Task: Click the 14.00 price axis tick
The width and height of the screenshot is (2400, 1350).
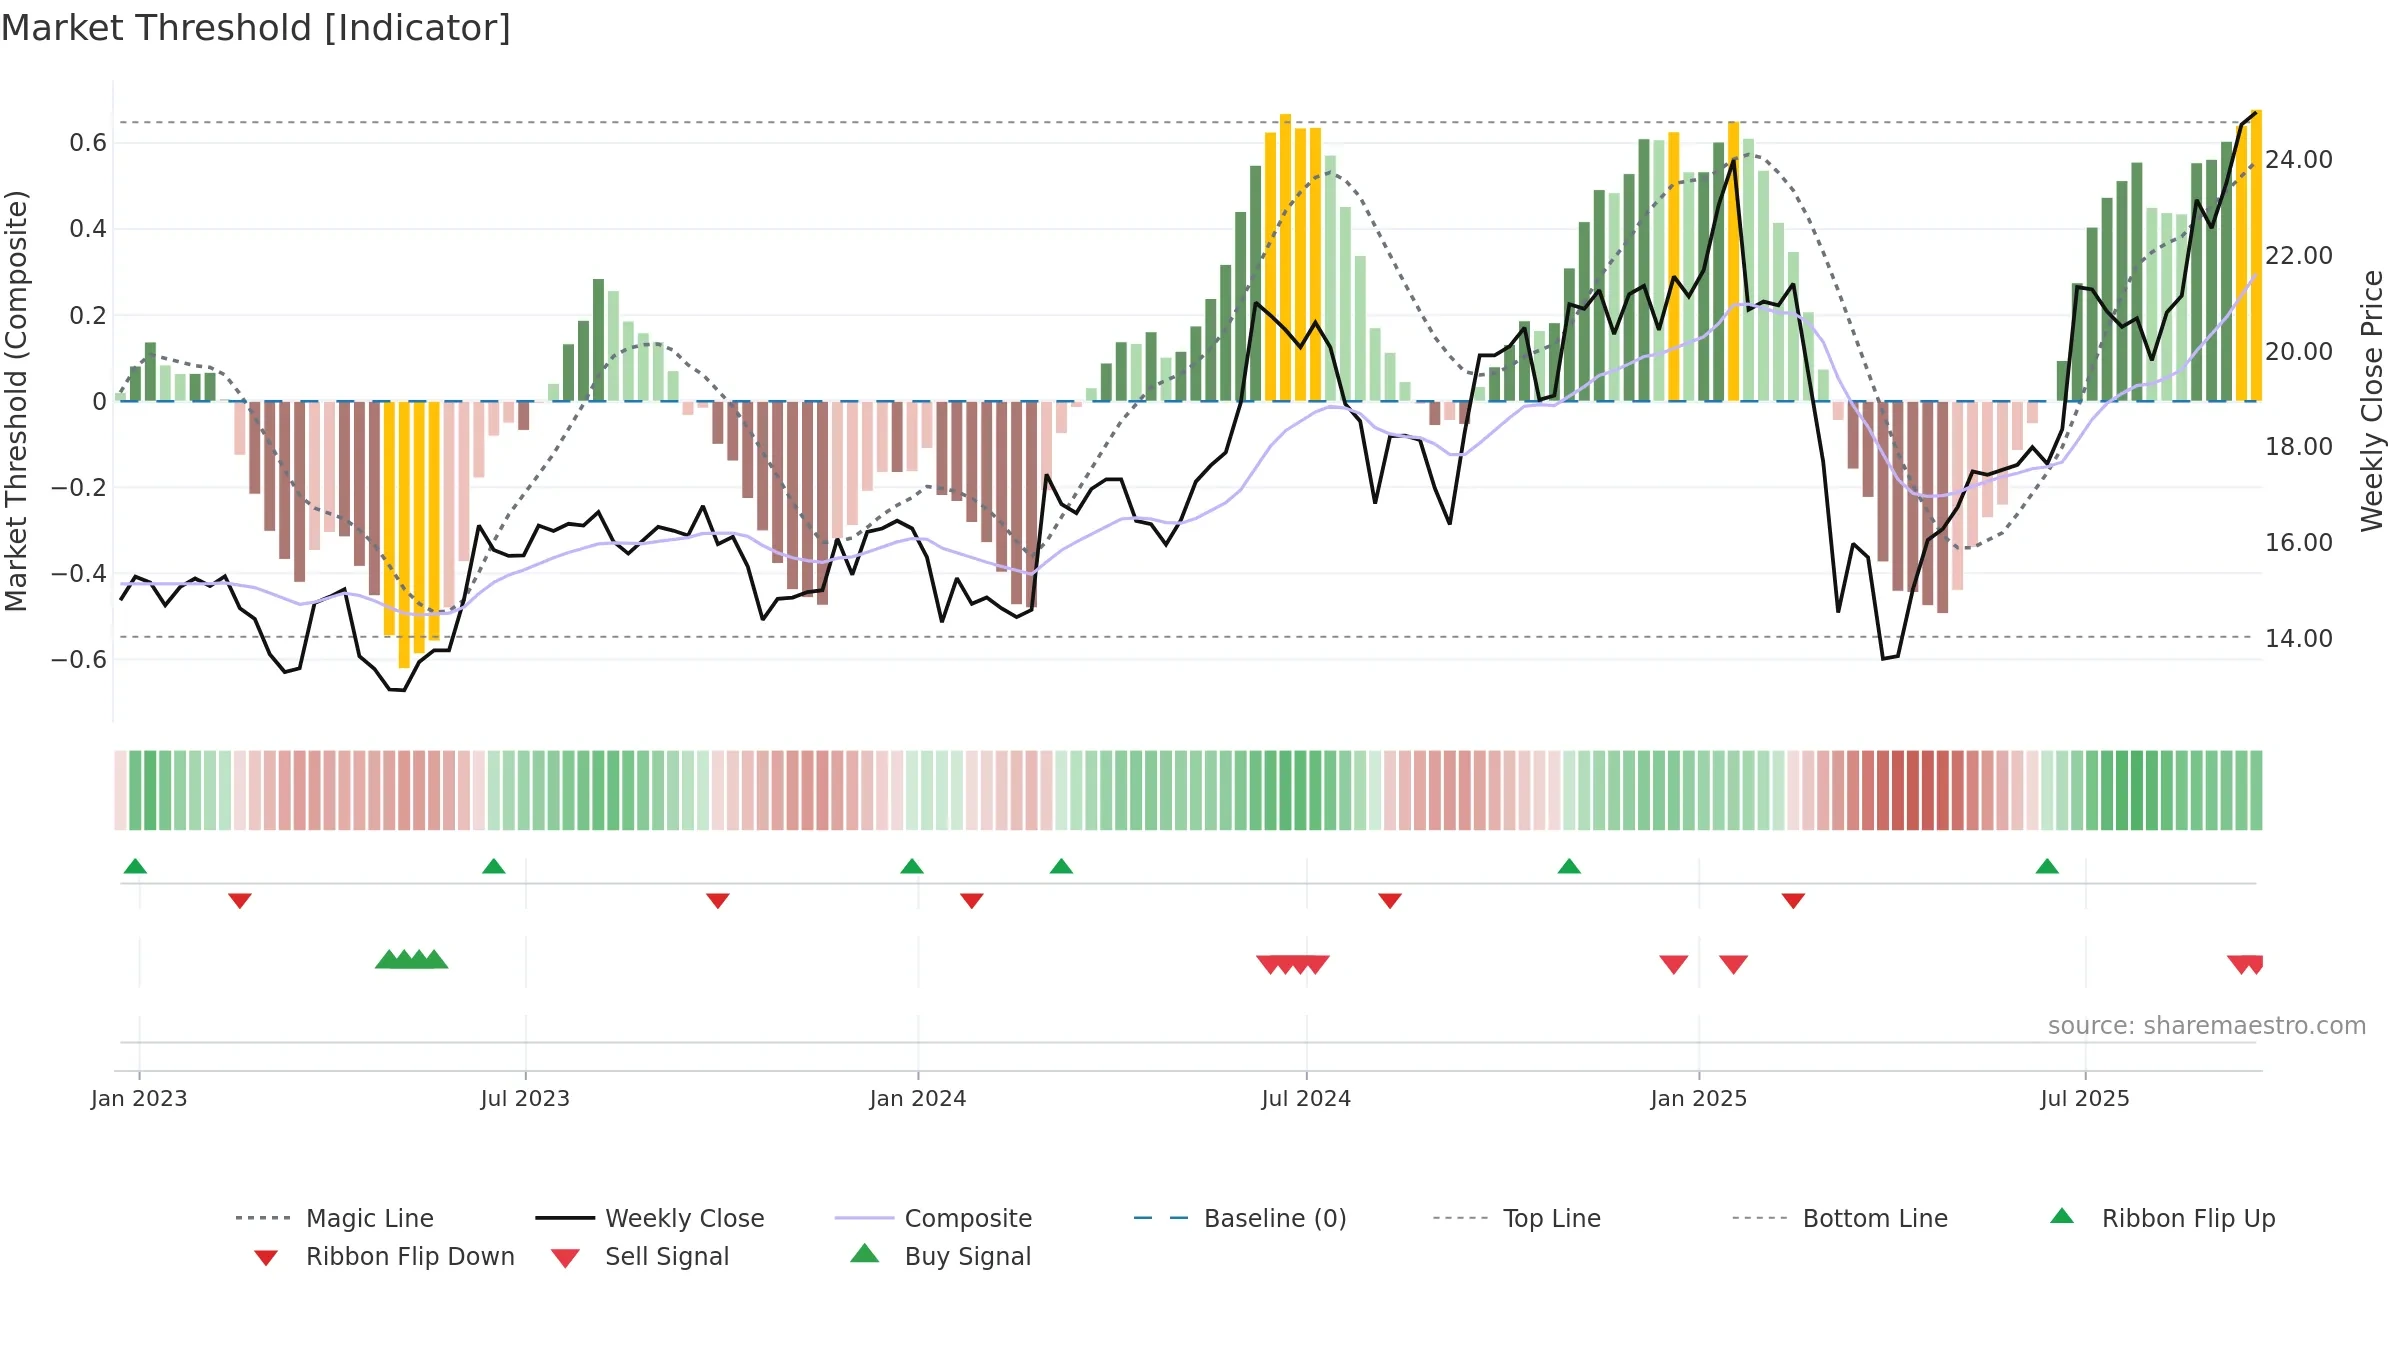Action: pos(2299,638)
